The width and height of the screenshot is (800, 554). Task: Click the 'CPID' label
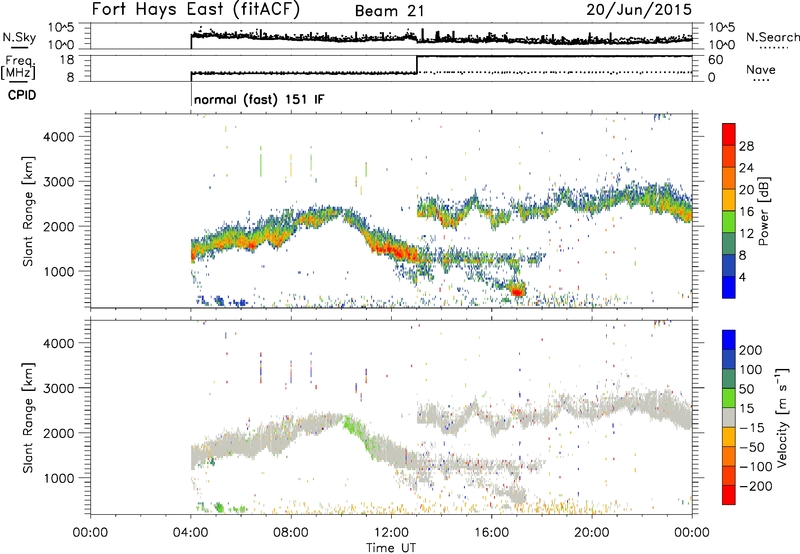coord(22,95)
